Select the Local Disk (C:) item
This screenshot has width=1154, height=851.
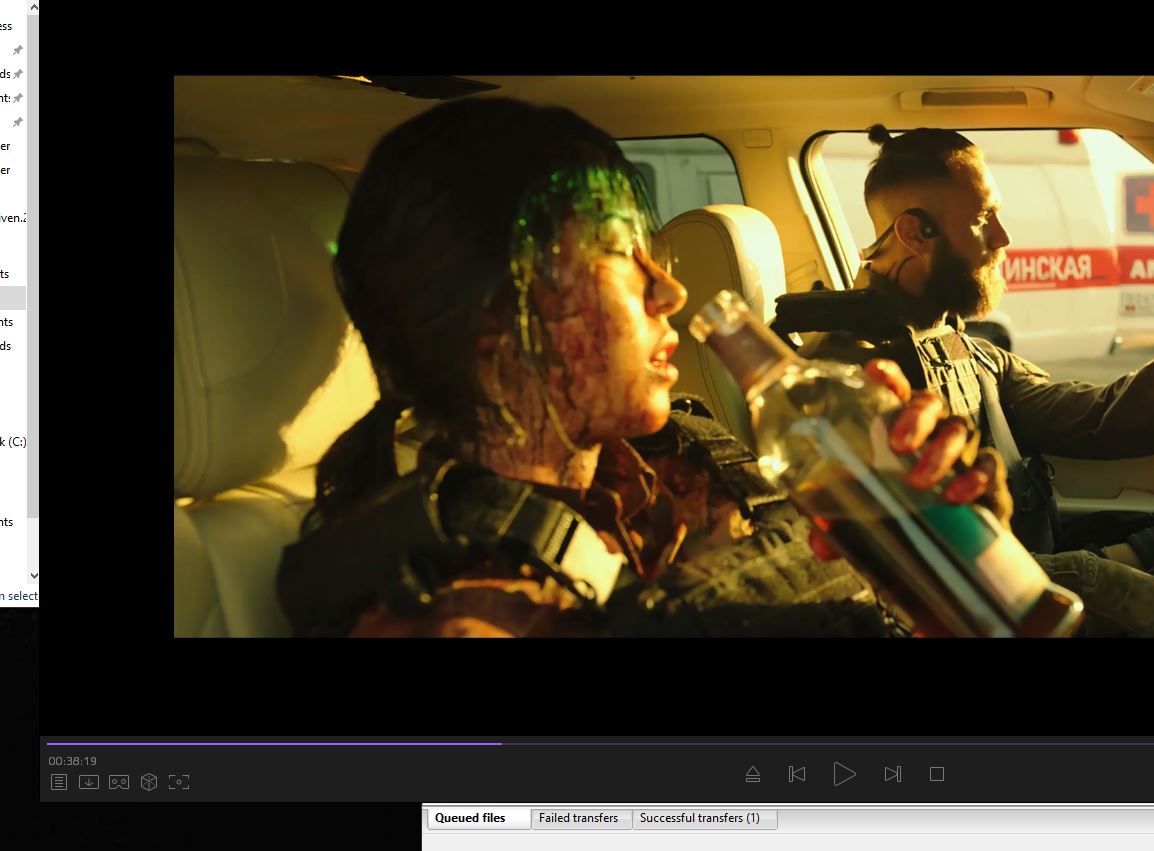pos(13,442)
